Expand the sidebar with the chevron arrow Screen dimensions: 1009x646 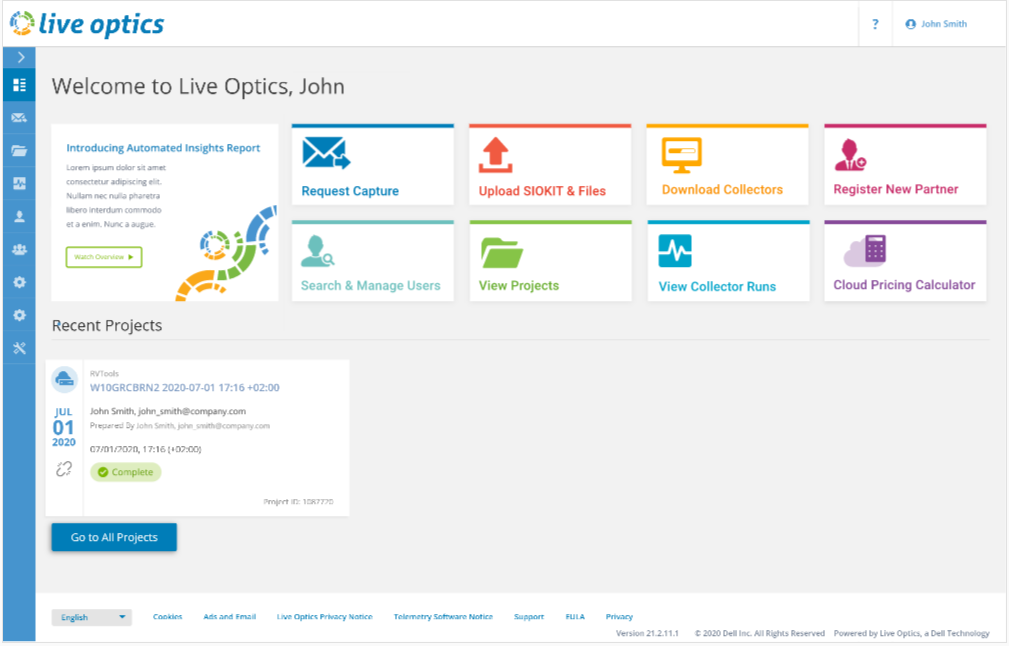pyautogui.click(x=21, y=57)
